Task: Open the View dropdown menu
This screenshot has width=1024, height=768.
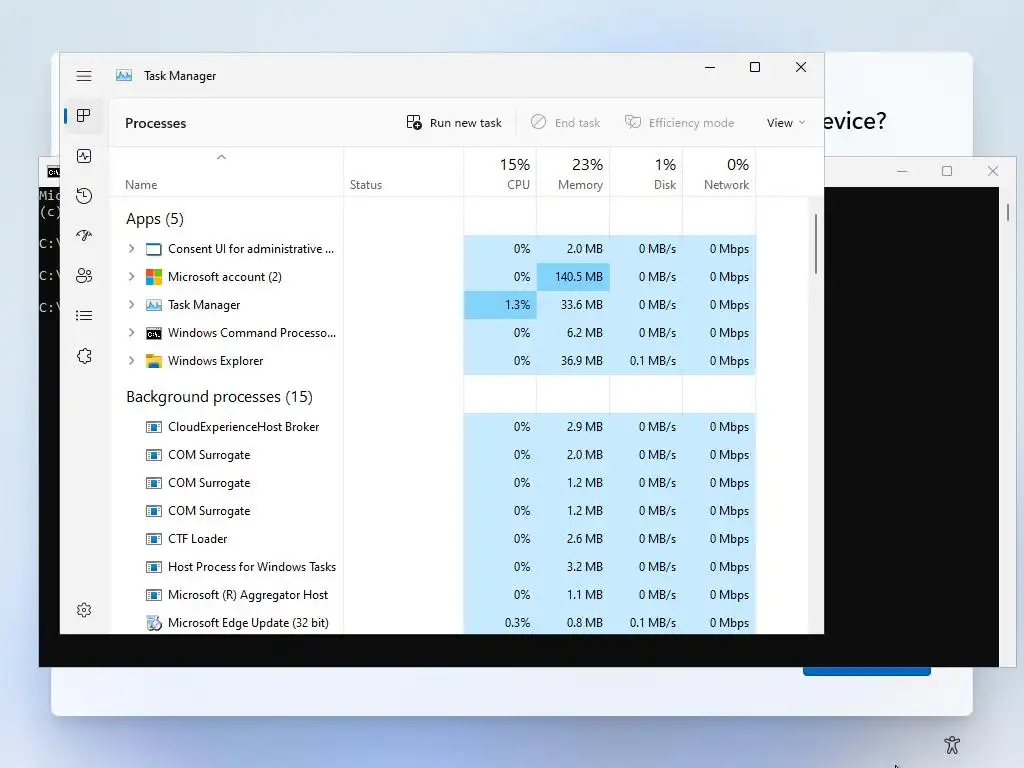Action: click(x=786, y=123)
